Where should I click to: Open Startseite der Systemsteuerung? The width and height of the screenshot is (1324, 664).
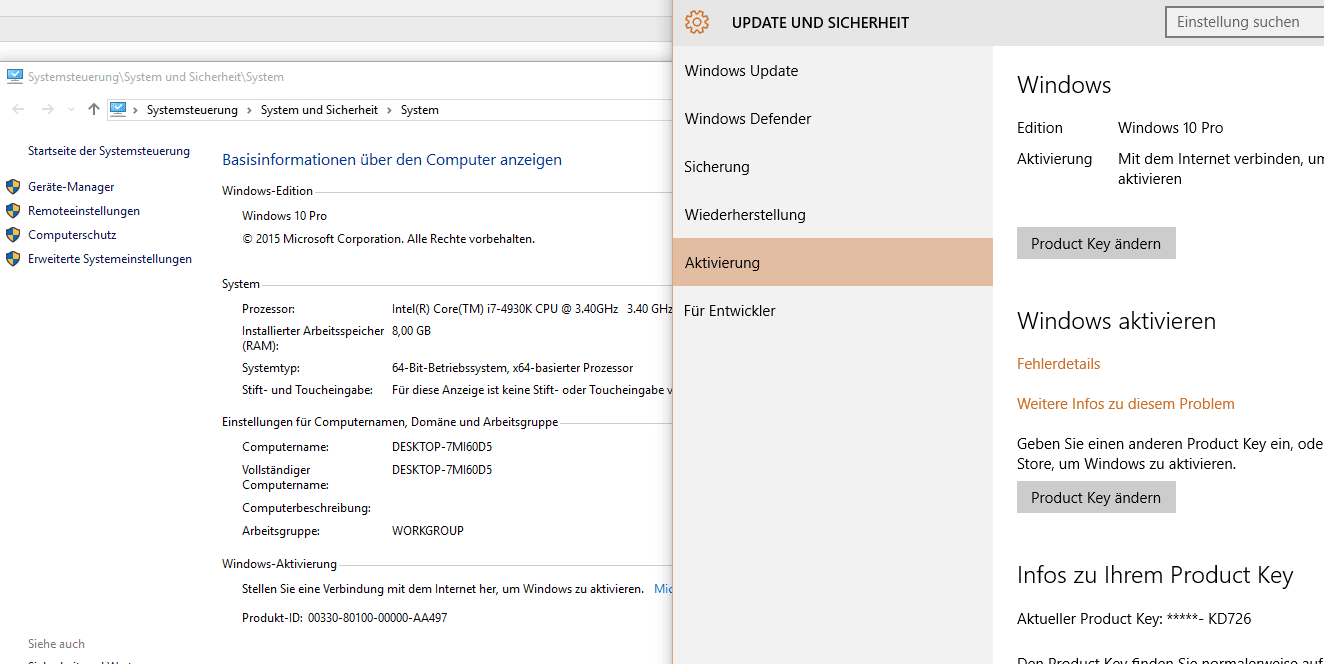tap(109, 151)
